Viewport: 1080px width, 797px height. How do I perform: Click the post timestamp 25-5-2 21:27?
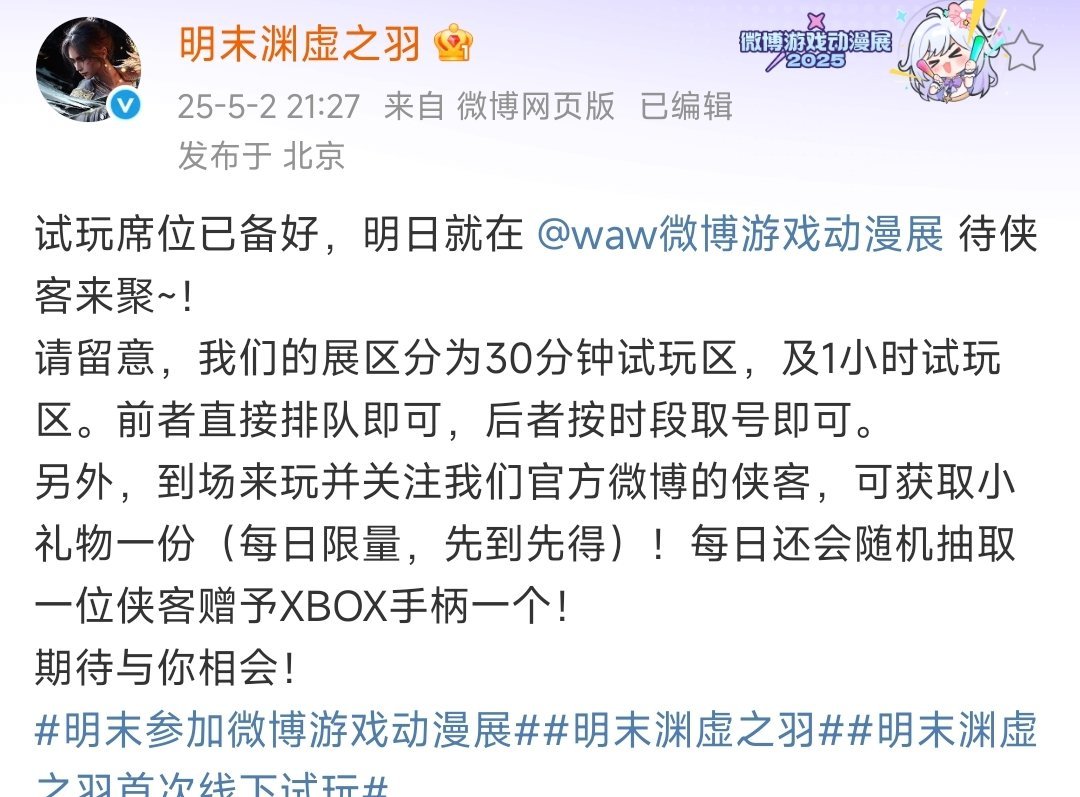[269, 107]
